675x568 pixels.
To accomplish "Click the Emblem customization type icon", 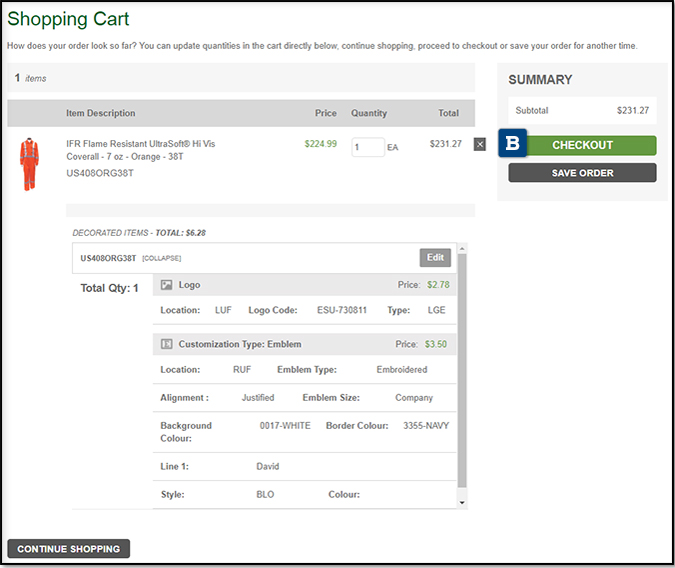I will (167, 344).
